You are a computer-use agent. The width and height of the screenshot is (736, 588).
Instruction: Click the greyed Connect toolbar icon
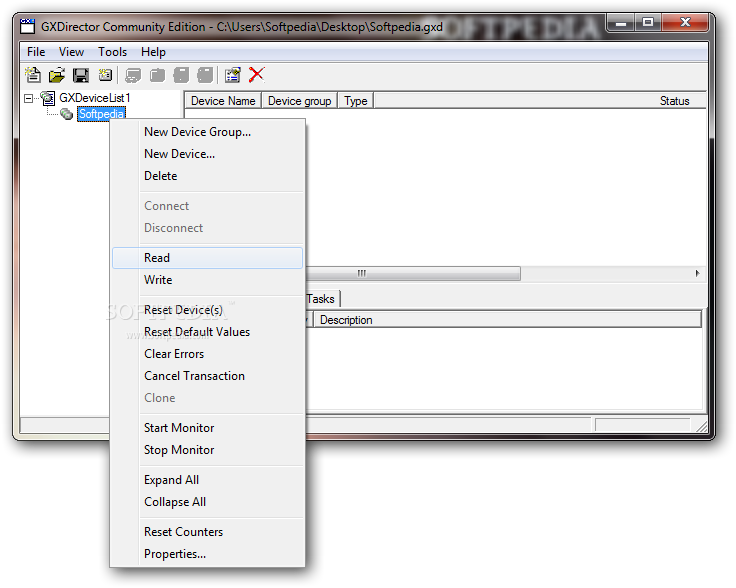(x=133, y=75)
